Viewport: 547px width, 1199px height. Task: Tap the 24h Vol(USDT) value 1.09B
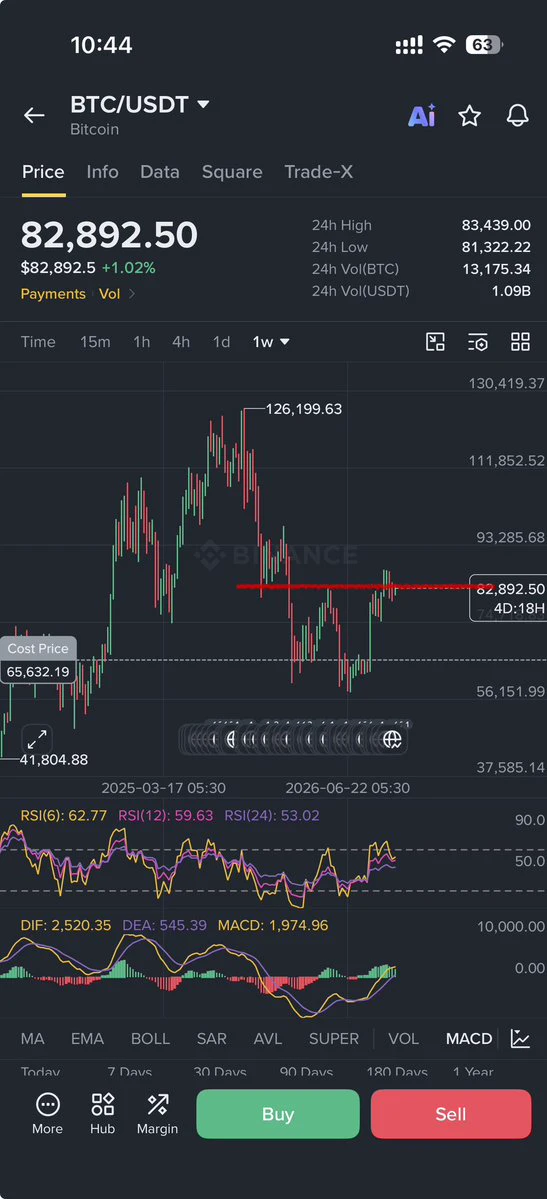tap(511, 291)
